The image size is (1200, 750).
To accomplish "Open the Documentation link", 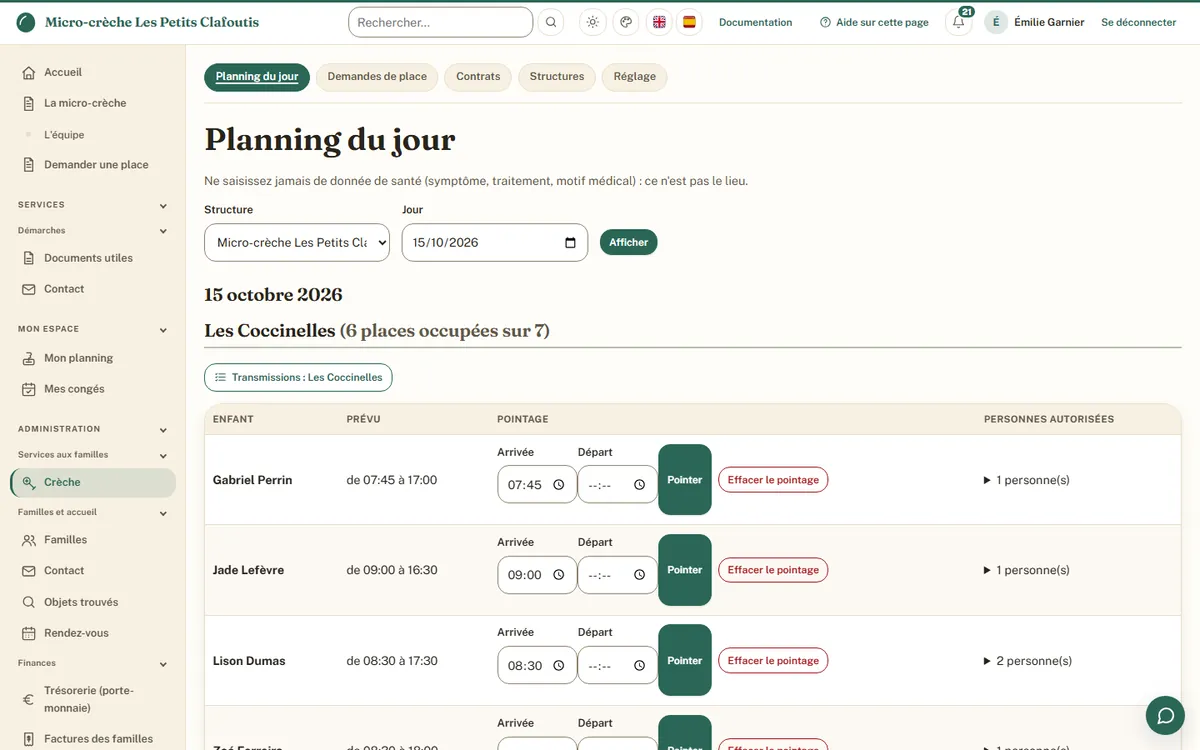I will coord(756,22).
